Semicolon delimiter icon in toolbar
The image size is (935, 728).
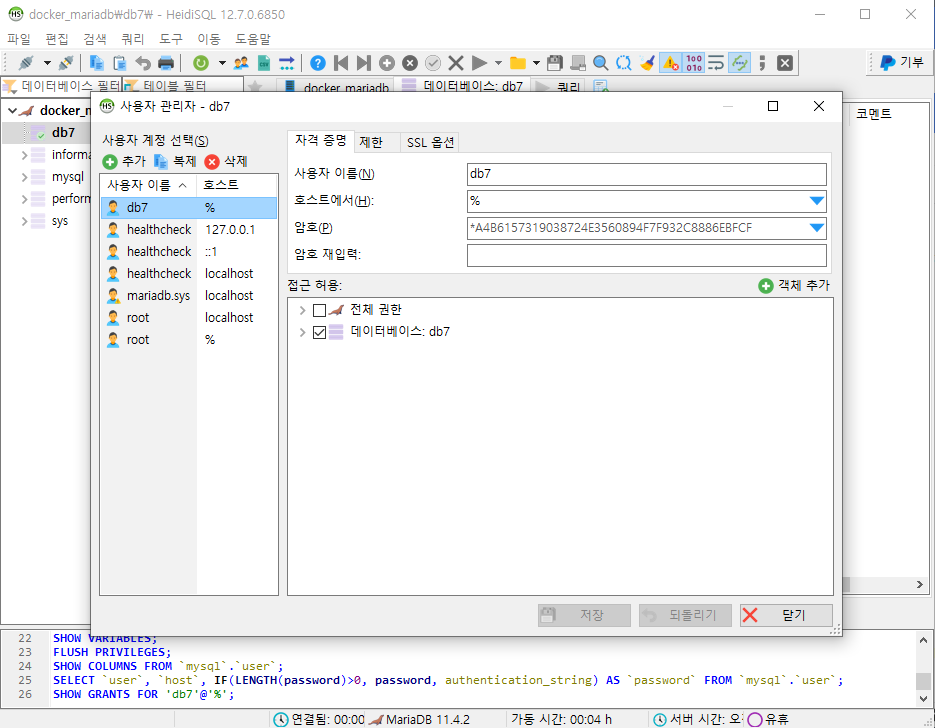763,63
